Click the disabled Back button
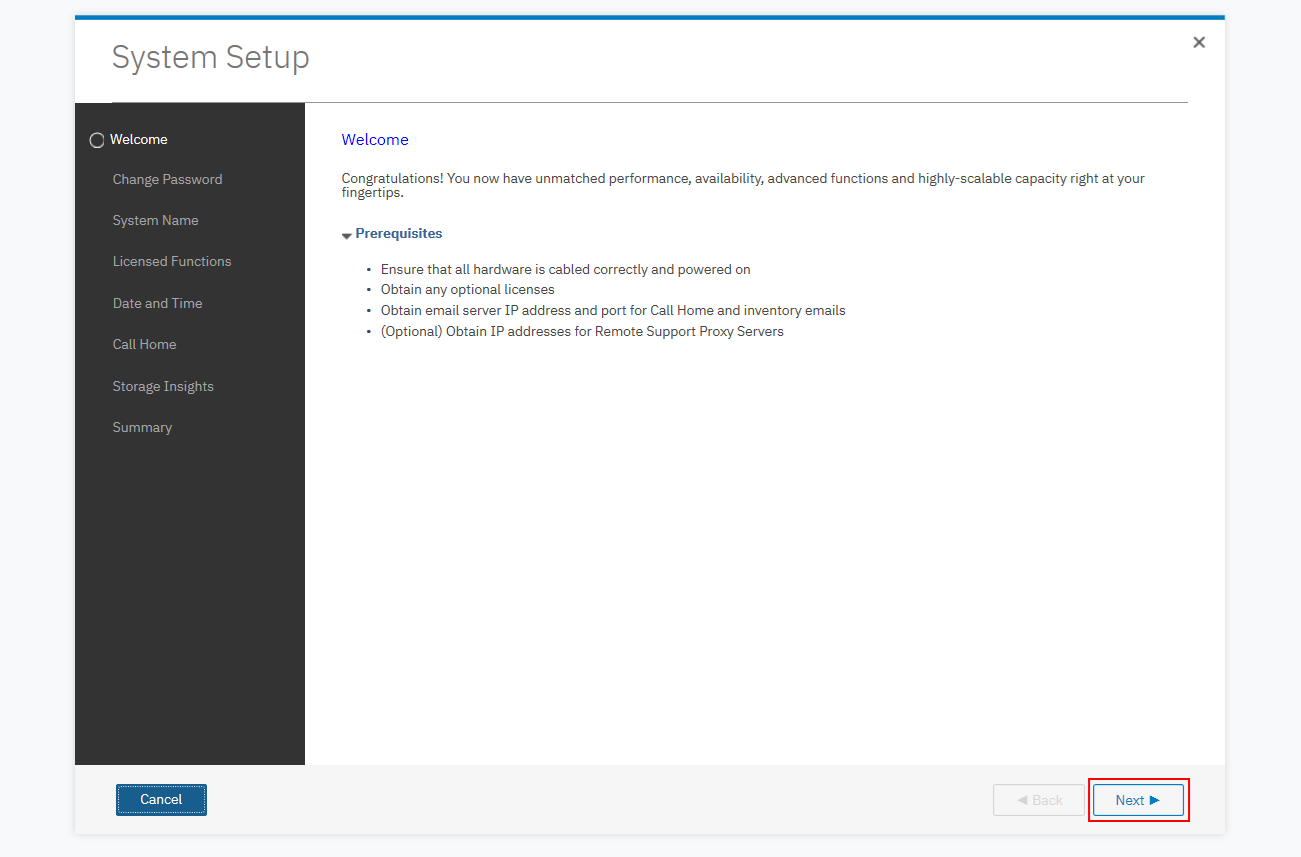 pos(1039,800)
